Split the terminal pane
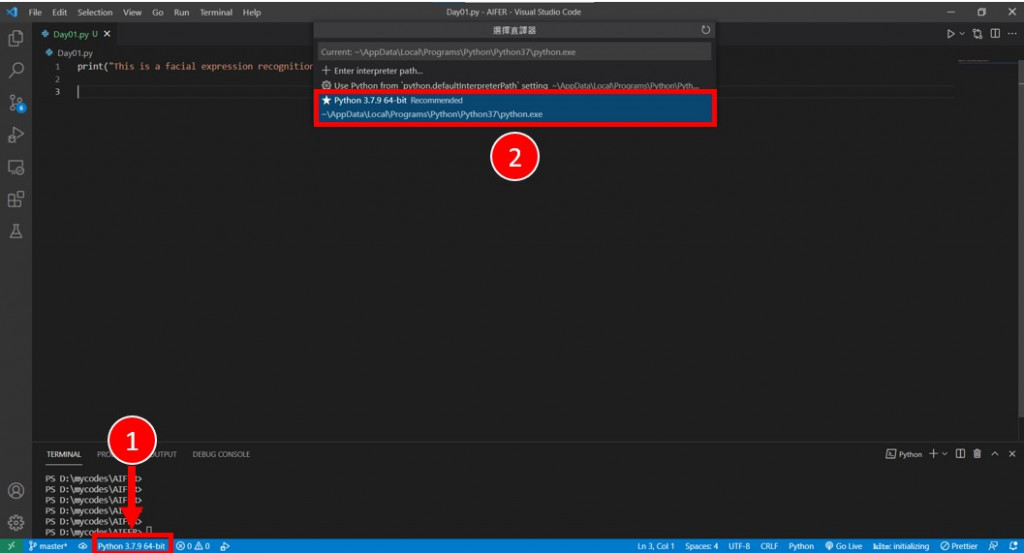 click(x=960, y=453)
